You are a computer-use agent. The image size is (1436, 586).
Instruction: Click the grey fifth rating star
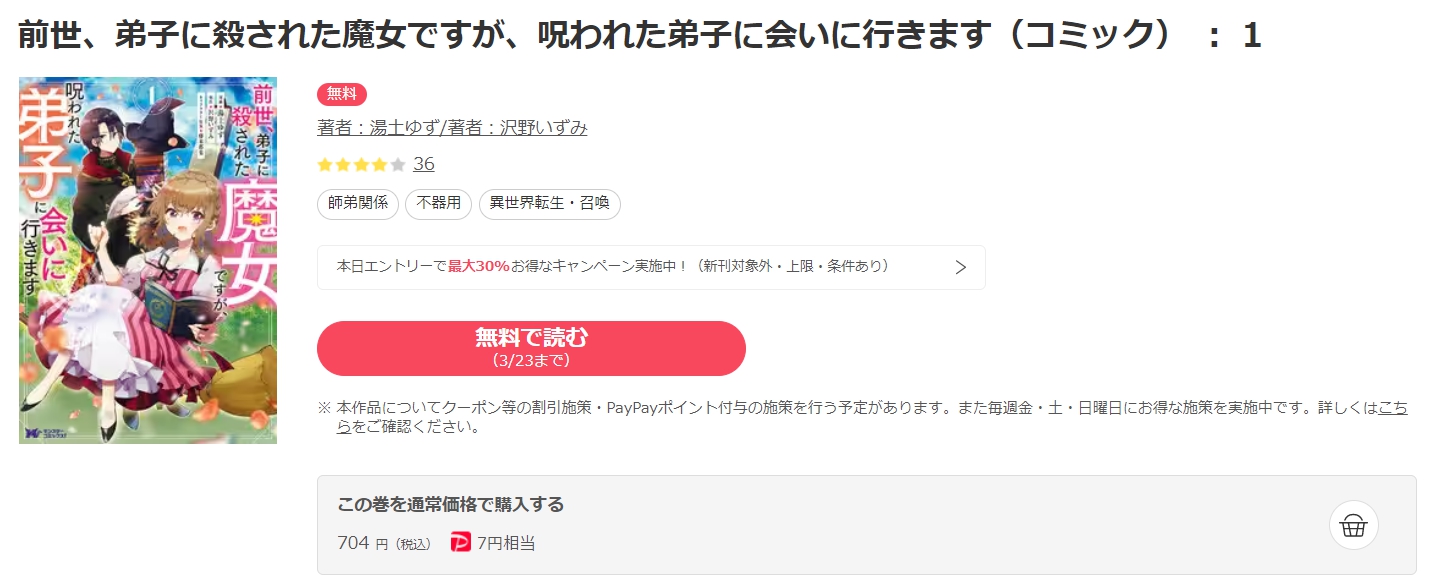398,165
